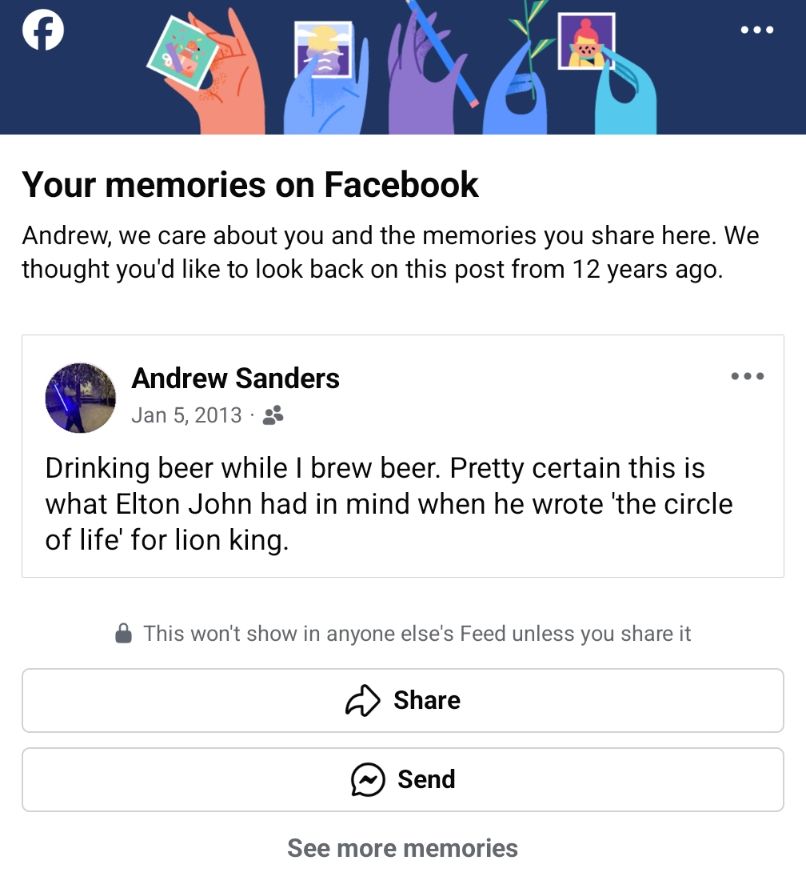Click the Your memories on Facebook heading

tap(250, 184)
